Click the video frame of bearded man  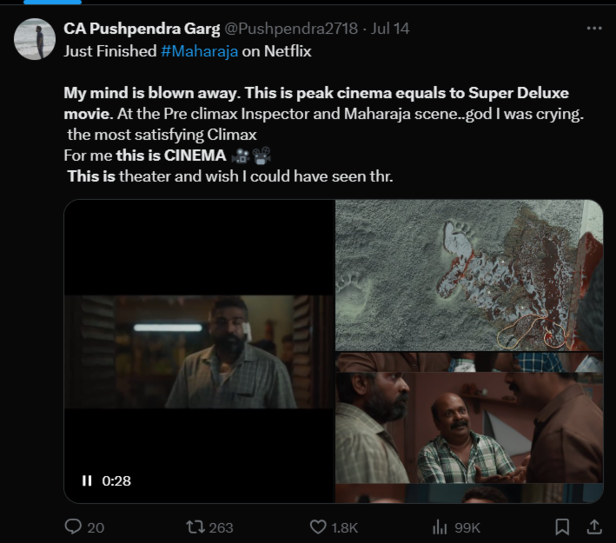tap(199, 350)
